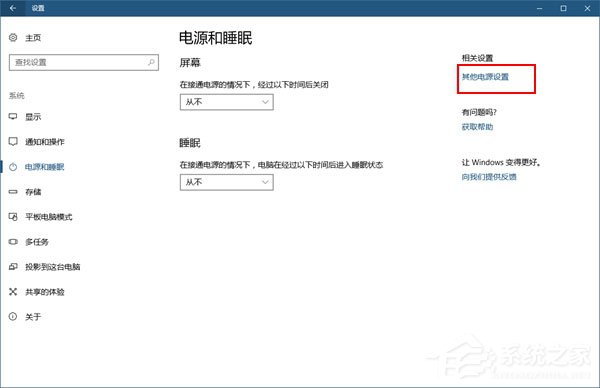Click the 电源和睡眠 power icon
The image size is (600, 388).
(13, 167)
